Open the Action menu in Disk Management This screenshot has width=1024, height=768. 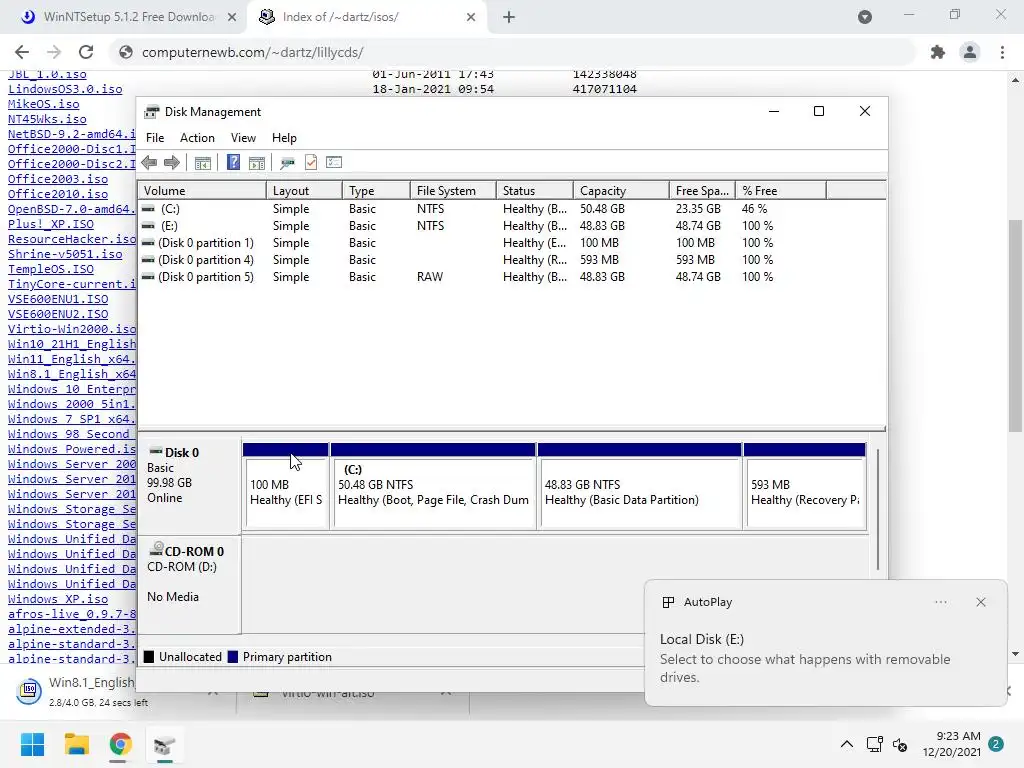(x=197, y=138)
